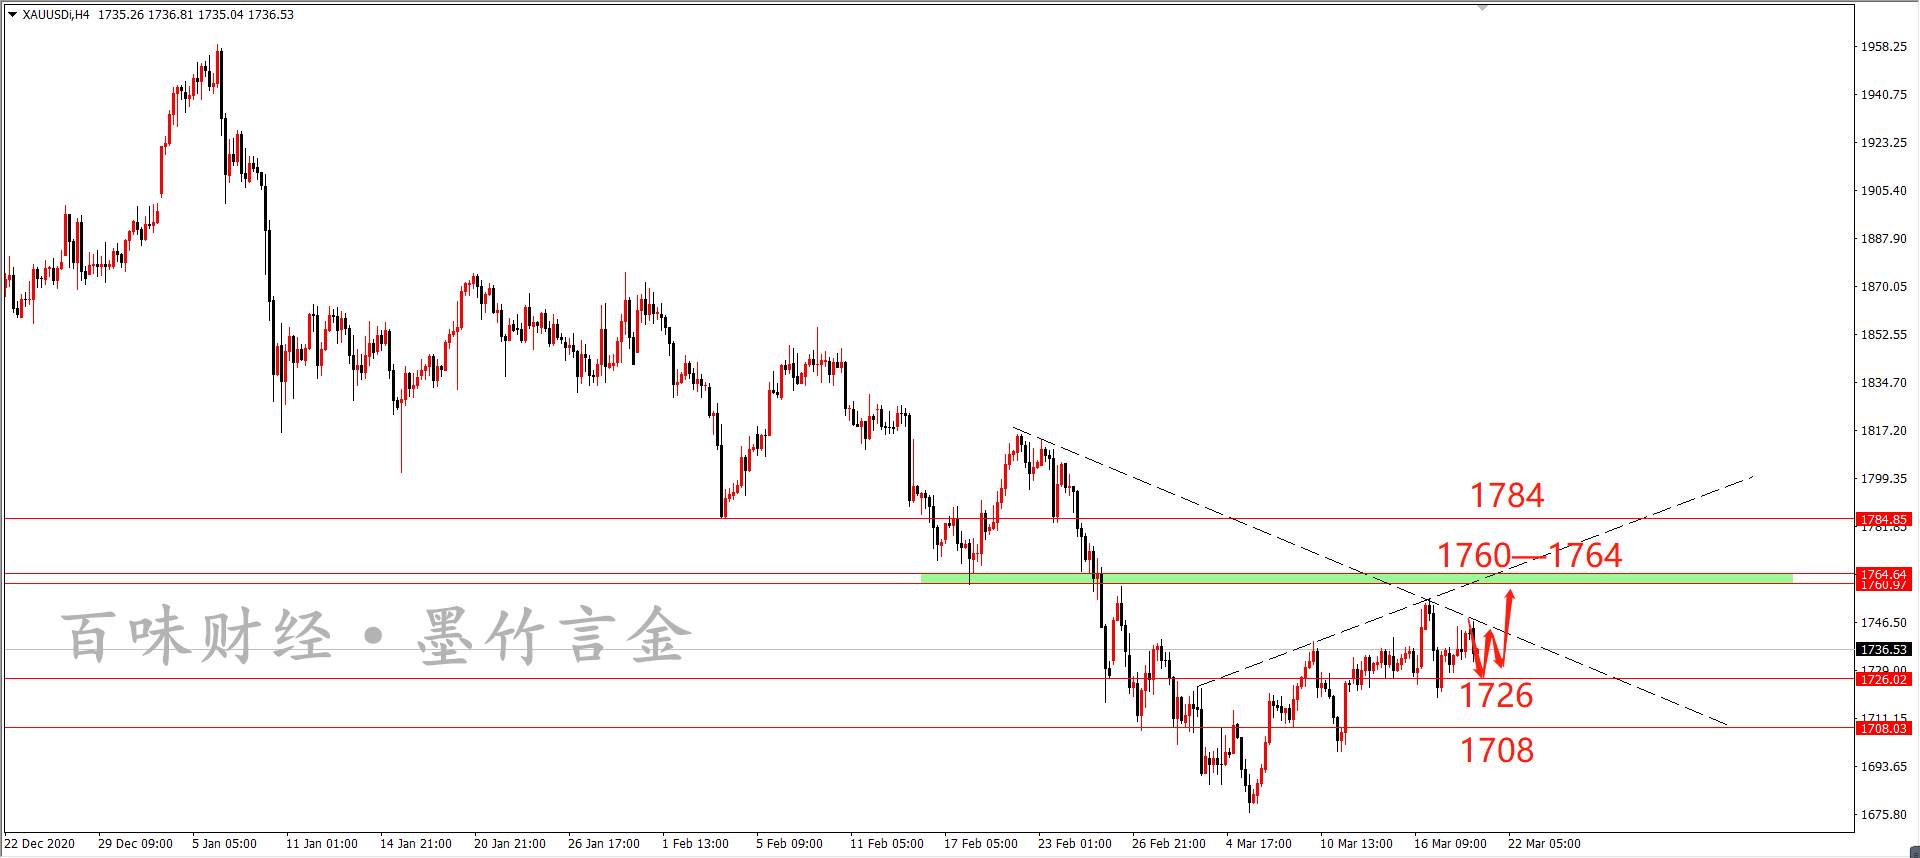1920x858 pixels.
Task: Click the 1817.20 price axis label
Action: tap(1883, 431)
